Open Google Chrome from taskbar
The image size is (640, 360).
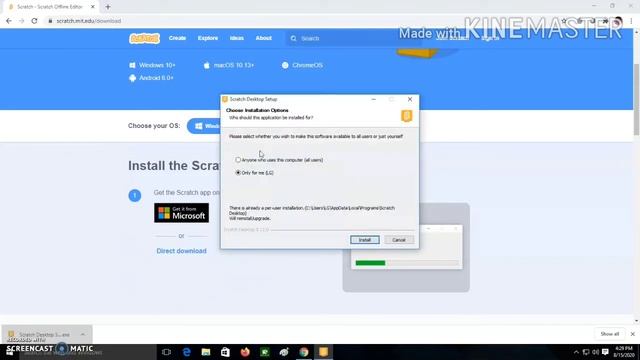coord(304,352)
